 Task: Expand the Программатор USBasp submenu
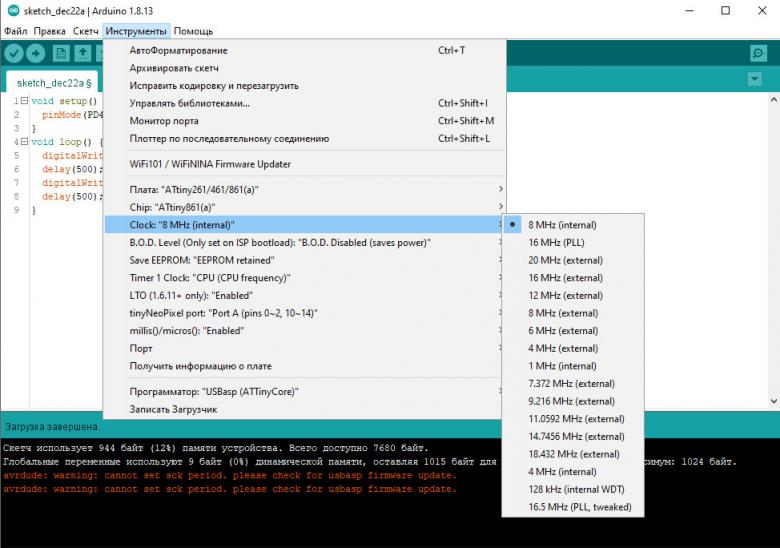[x=304, y=392]
